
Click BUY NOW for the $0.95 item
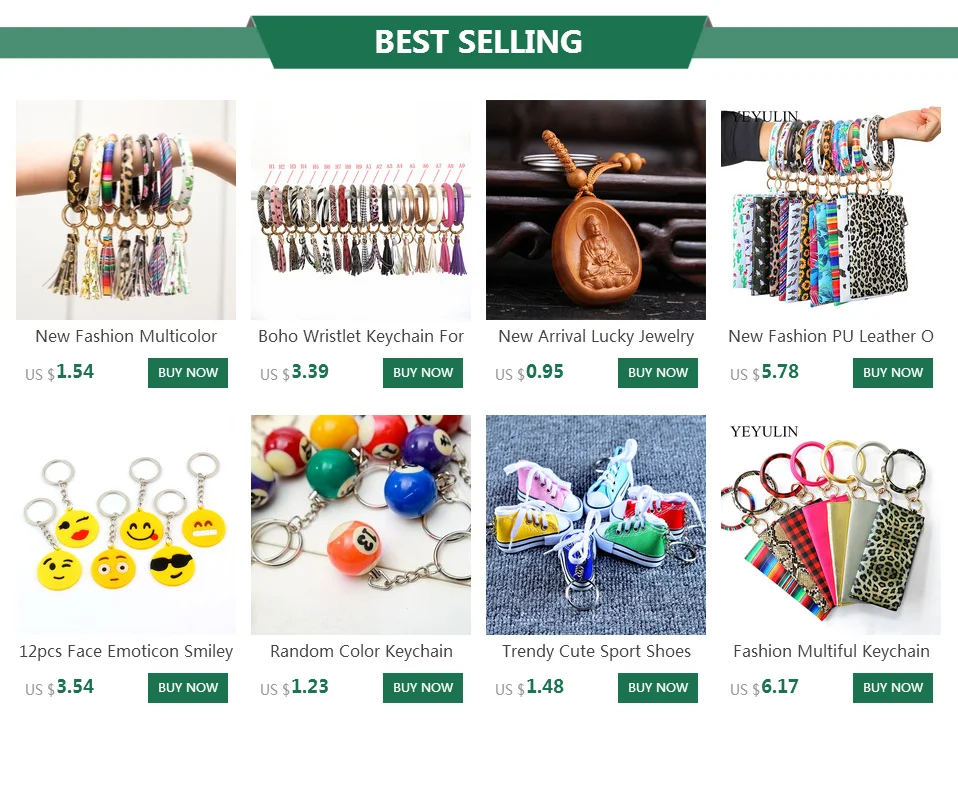(657, 373)
